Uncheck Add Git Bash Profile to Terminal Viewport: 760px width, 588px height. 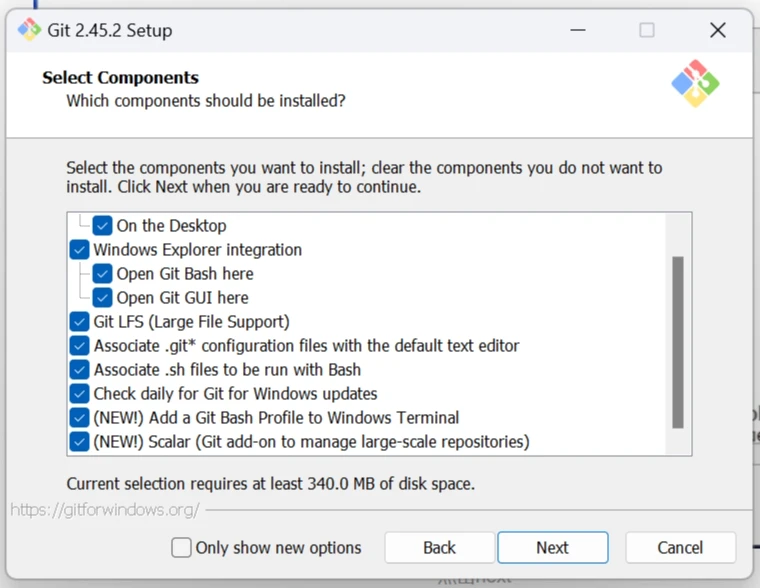coord(80,418)
